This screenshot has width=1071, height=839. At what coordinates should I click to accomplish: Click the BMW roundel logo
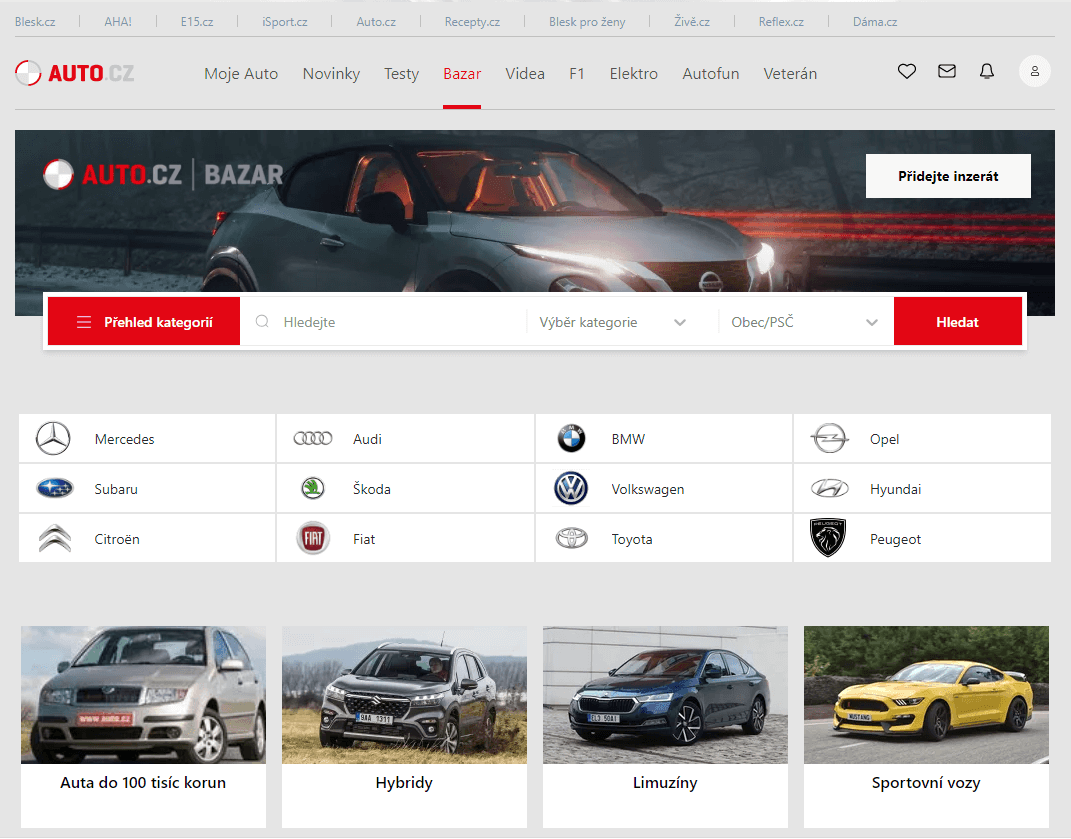point(572,439)
